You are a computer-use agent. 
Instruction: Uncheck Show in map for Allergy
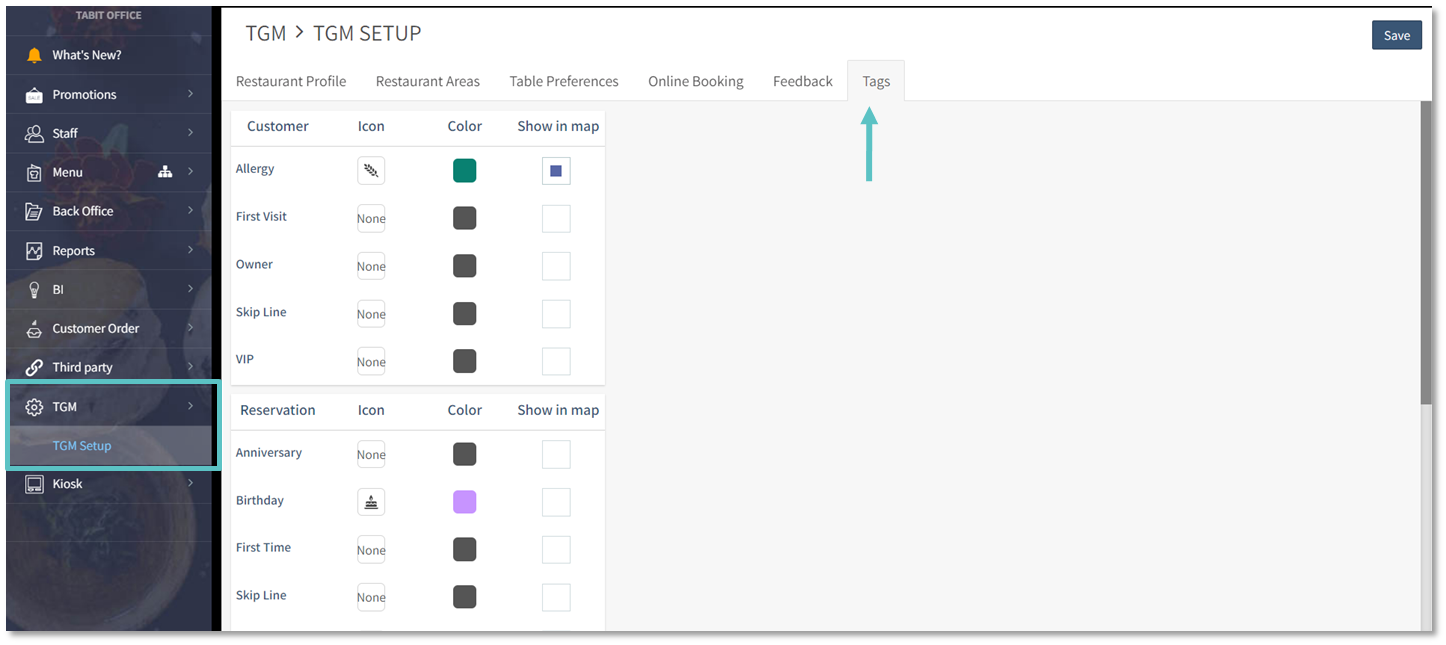tap(556, 171)
